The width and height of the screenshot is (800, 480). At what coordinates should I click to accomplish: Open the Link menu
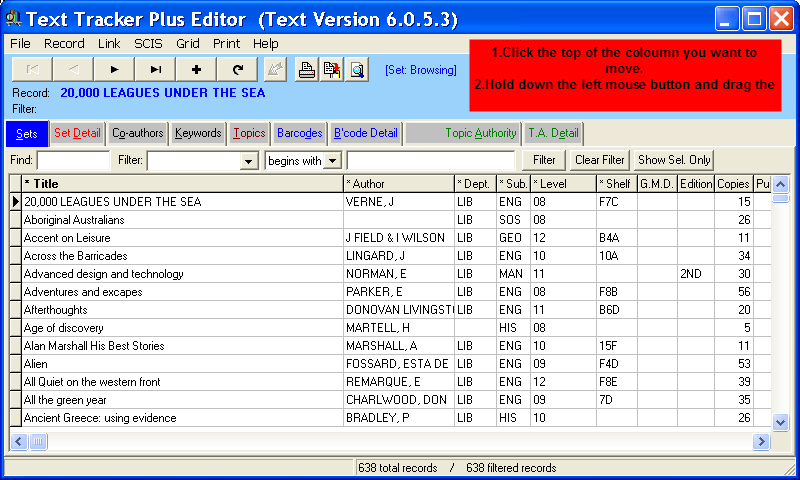pos(109,43)
